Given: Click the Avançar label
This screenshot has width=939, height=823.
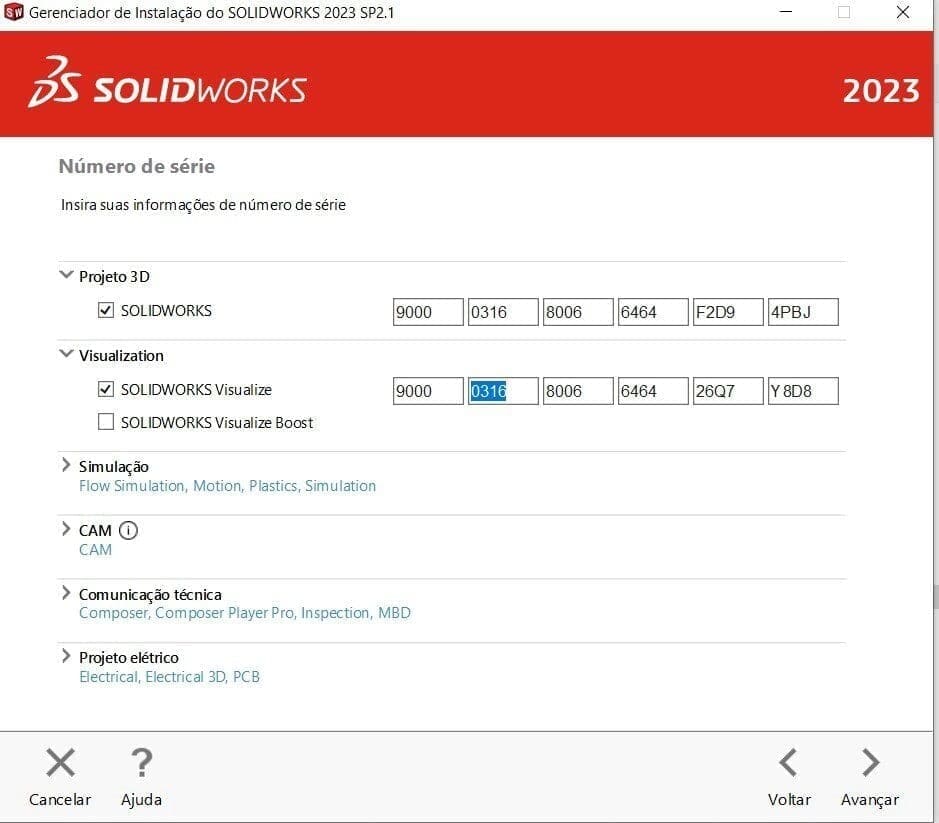Looking at the screenshot, I should coord(870,800).
